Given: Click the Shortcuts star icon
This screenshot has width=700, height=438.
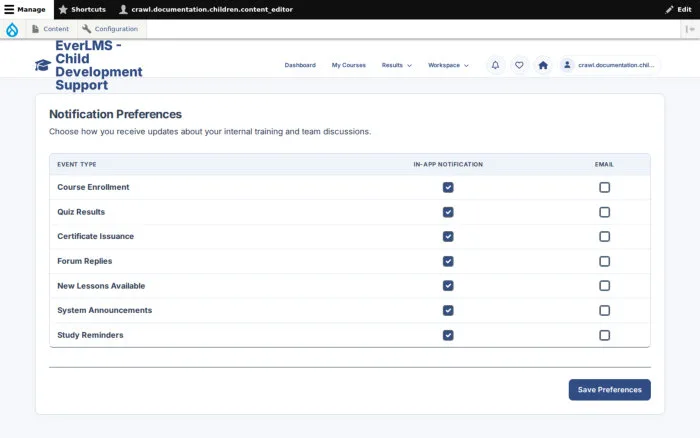Looking at the screenshot, I should pyautogui.click(x=63, y=9).
